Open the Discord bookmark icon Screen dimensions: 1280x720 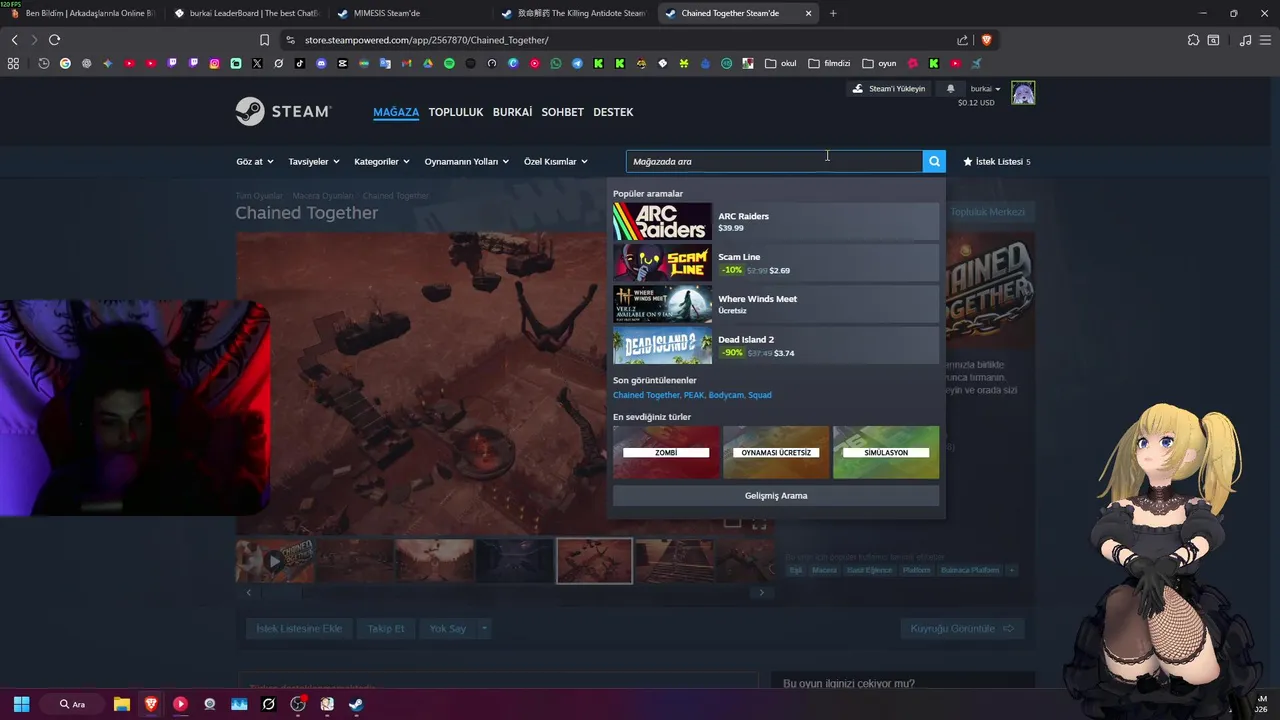tap(321, 63)
